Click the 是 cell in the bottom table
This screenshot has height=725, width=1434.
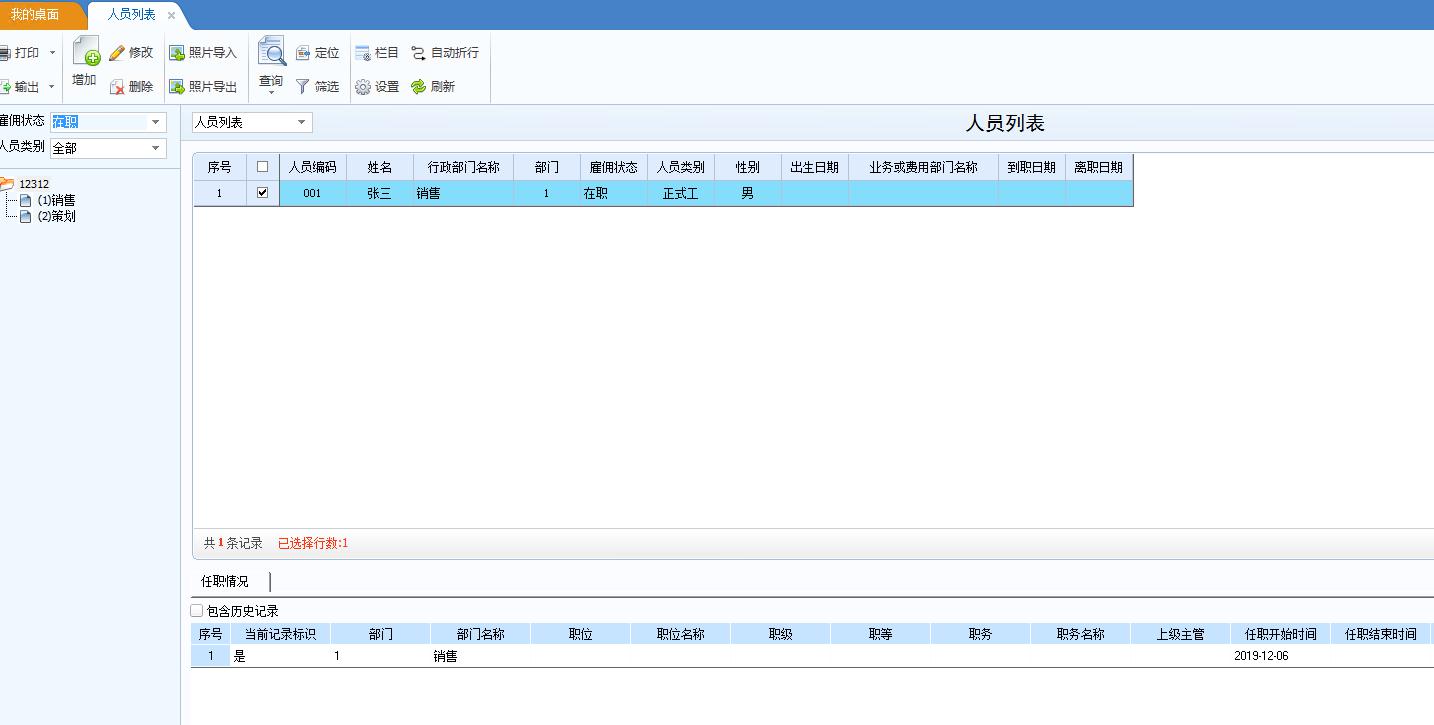(280, 656)
